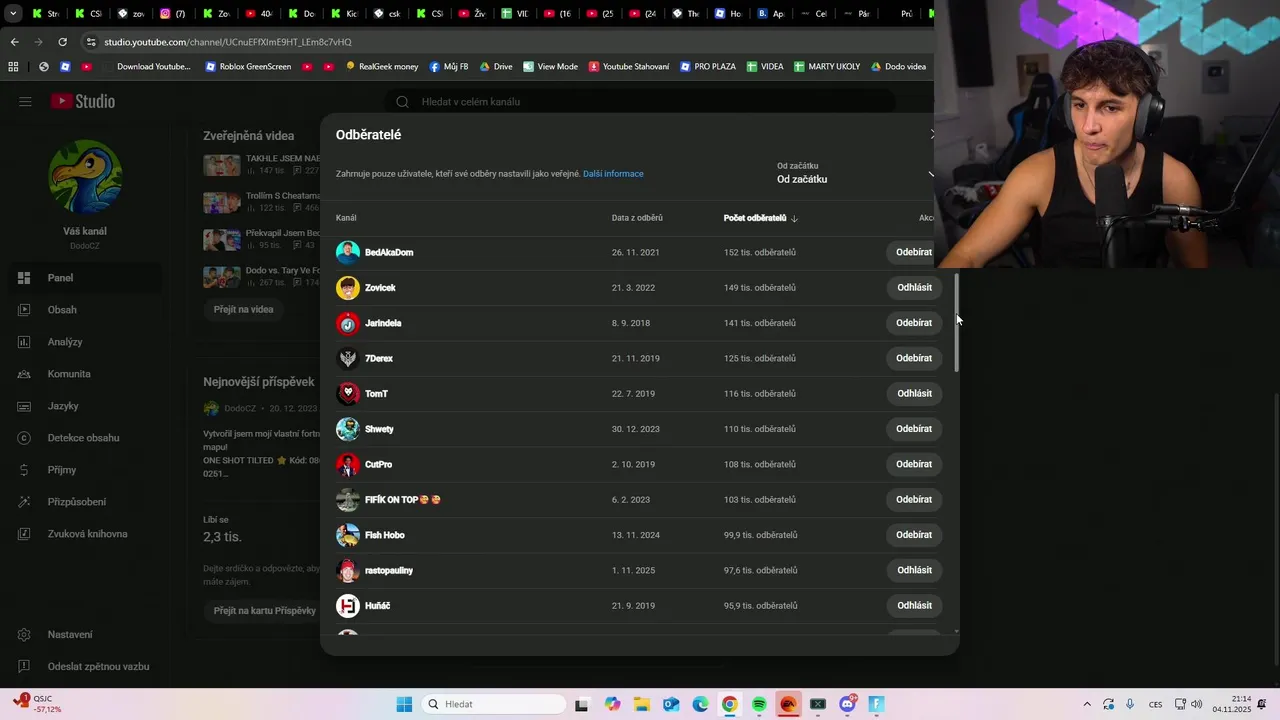Open TomT channel avatar
This screenshot has width=1280, height=720.
coord(348,394)
